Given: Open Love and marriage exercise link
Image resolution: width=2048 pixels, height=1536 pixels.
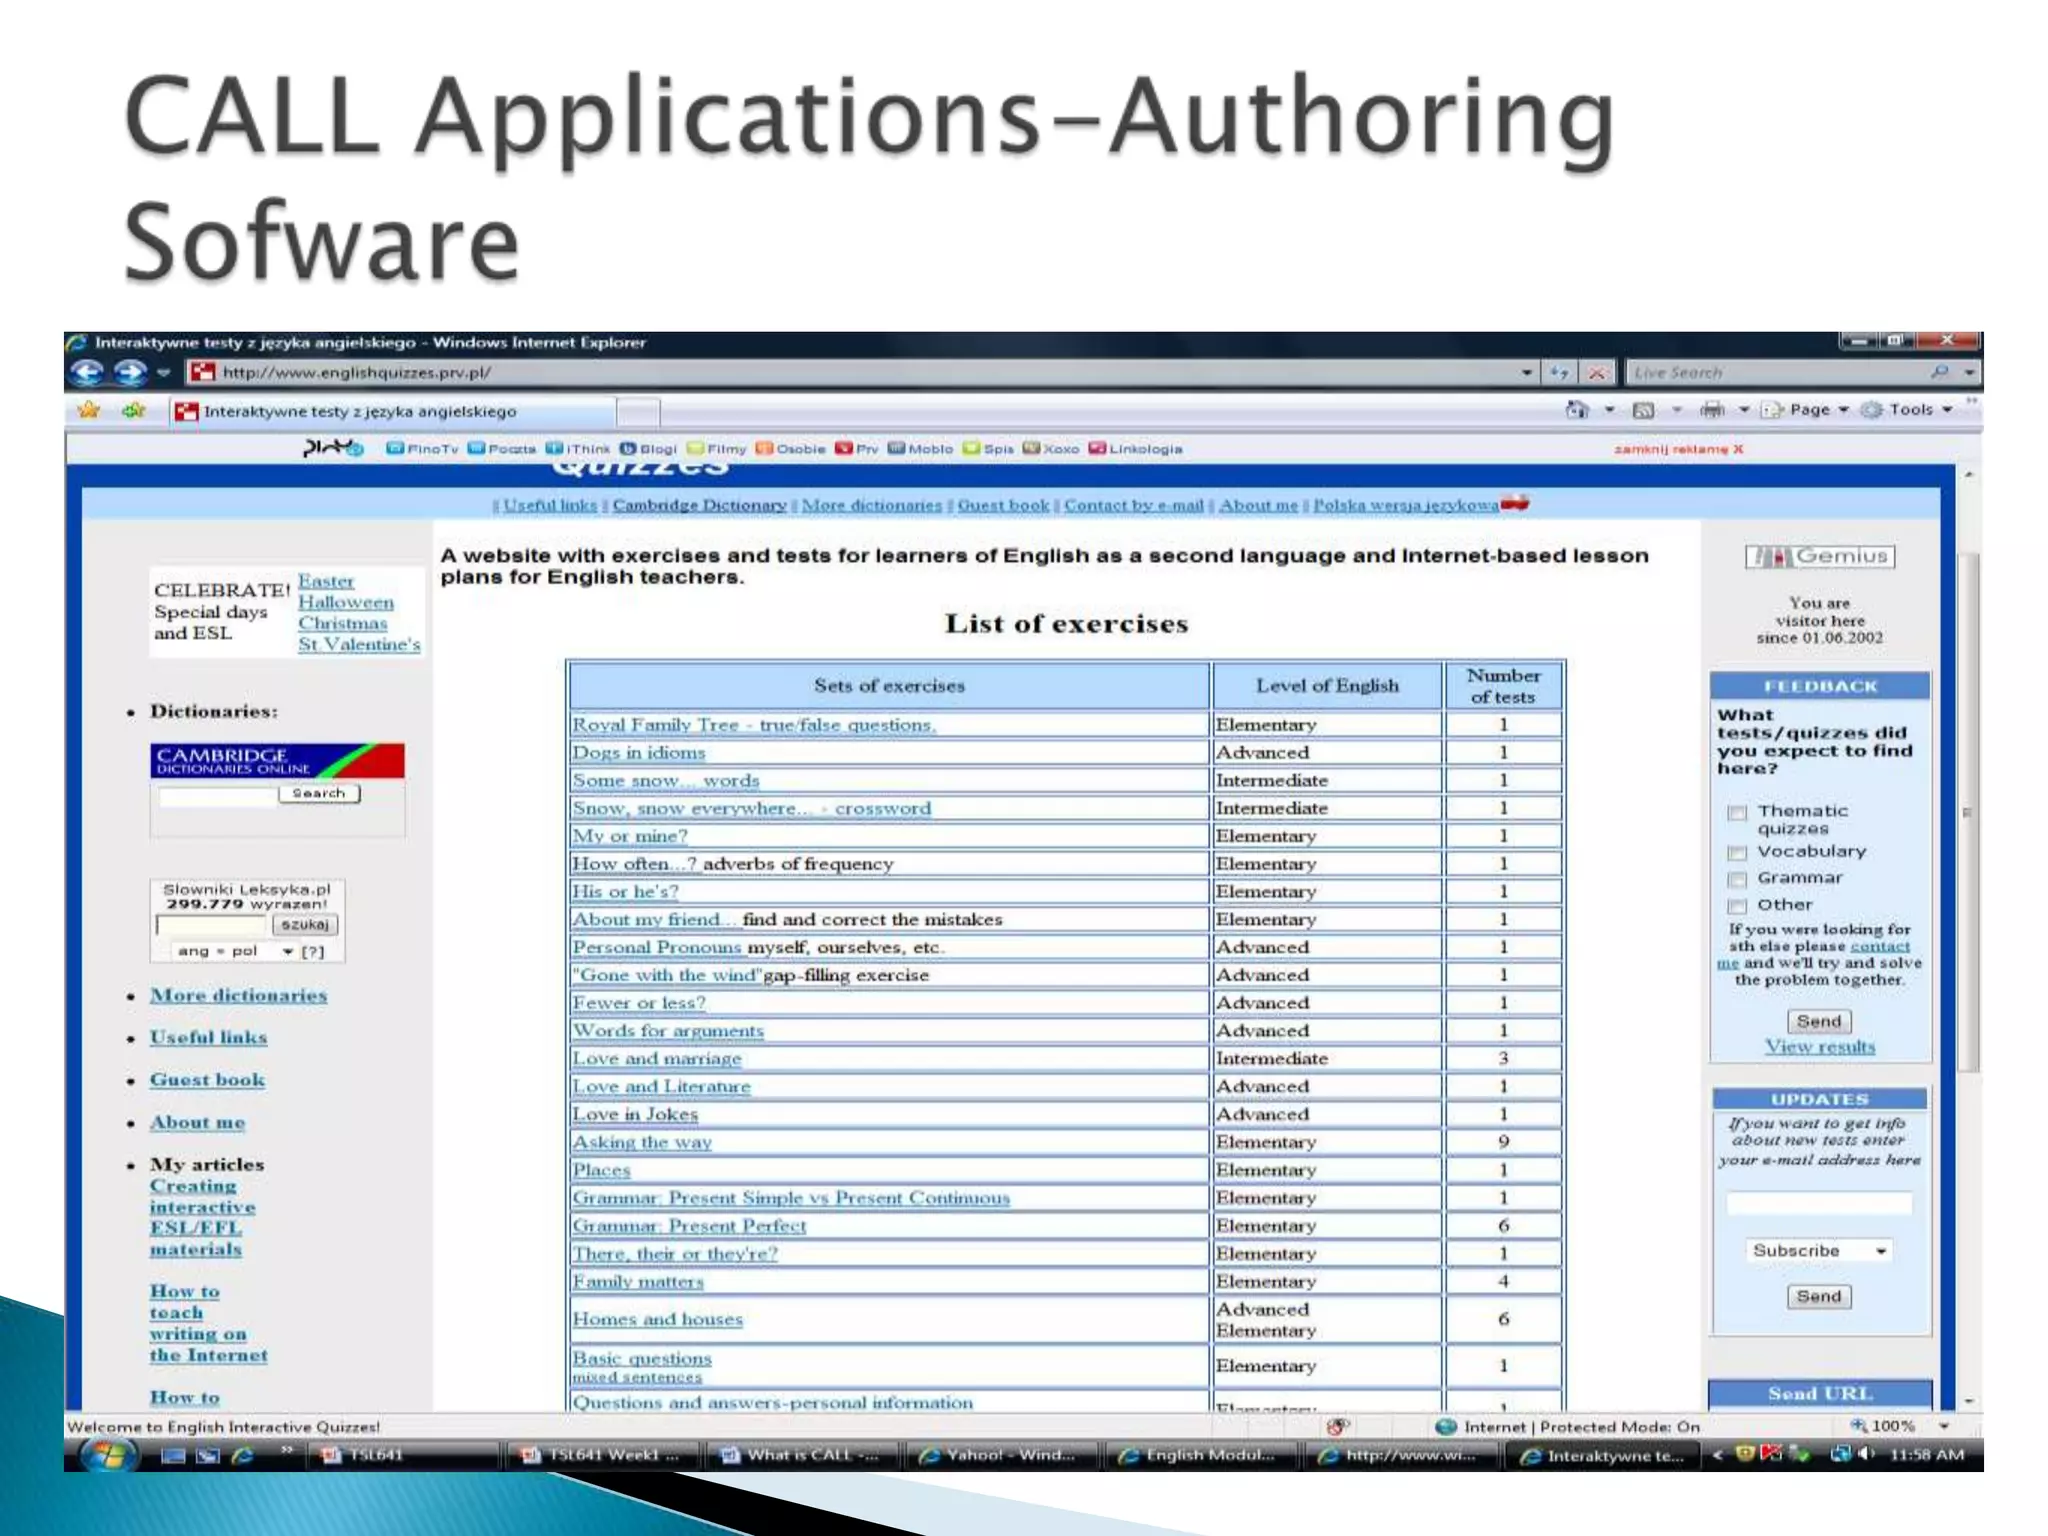Looking at the screenshot, I should (657, 1058).
